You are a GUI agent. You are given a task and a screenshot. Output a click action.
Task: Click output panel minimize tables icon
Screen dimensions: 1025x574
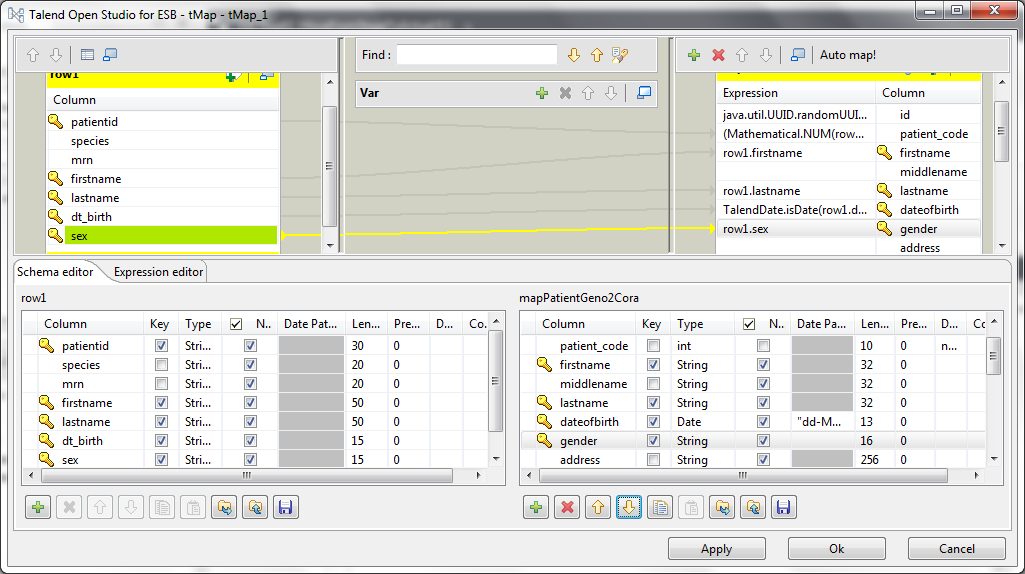(798, 55)
